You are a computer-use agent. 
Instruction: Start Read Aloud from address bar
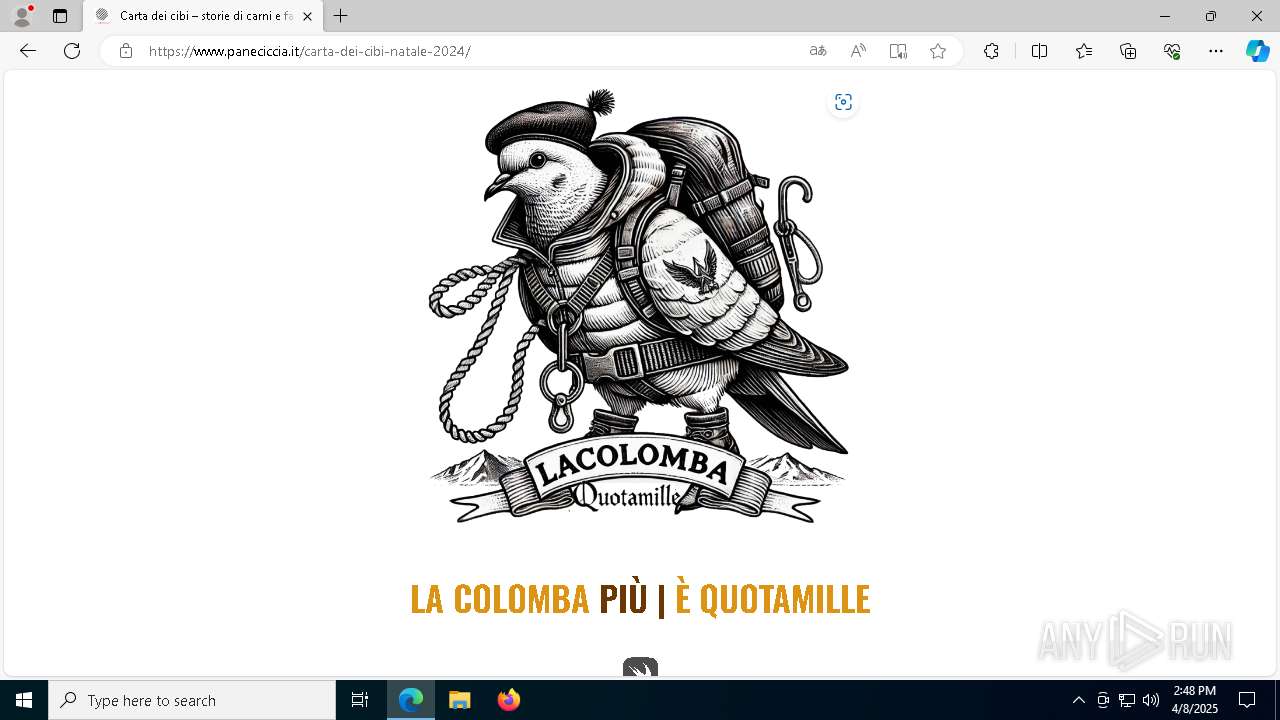[x=858, y=51]
